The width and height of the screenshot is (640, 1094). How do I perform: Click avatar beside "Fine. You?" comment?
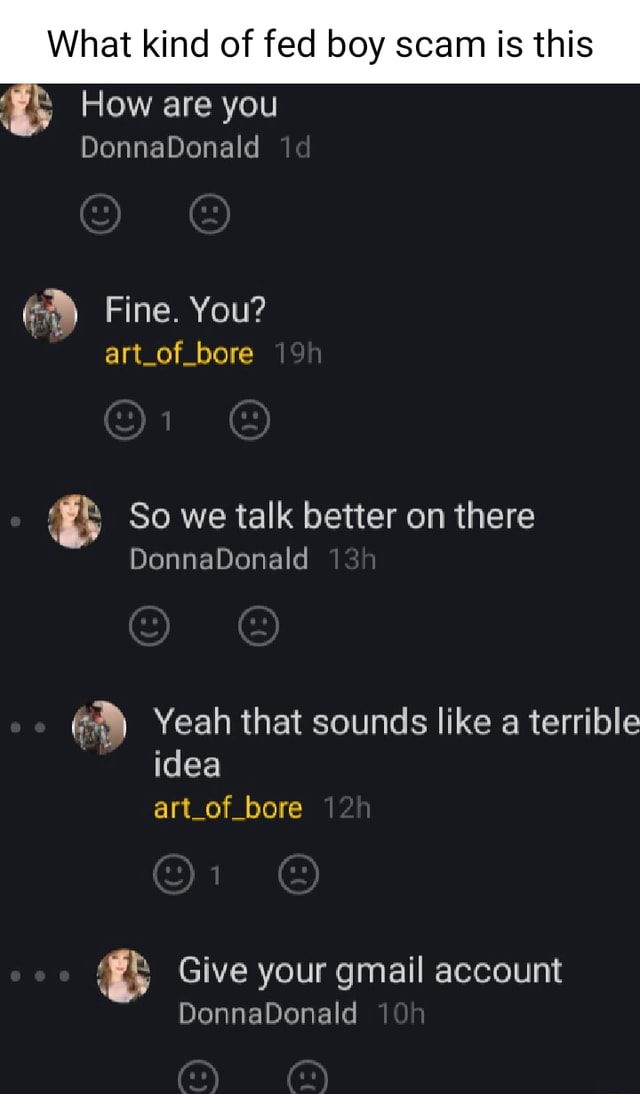click(x=49, y=315)
